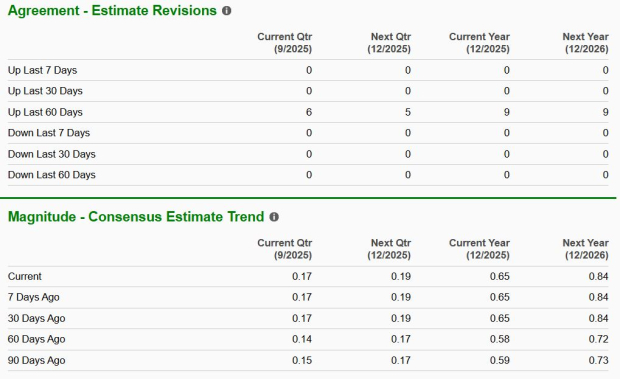The width and height of the screenshot is (620, 379).
Task: Click Current Year (12/2025) header in Agreement table
Action: [479, 43]
